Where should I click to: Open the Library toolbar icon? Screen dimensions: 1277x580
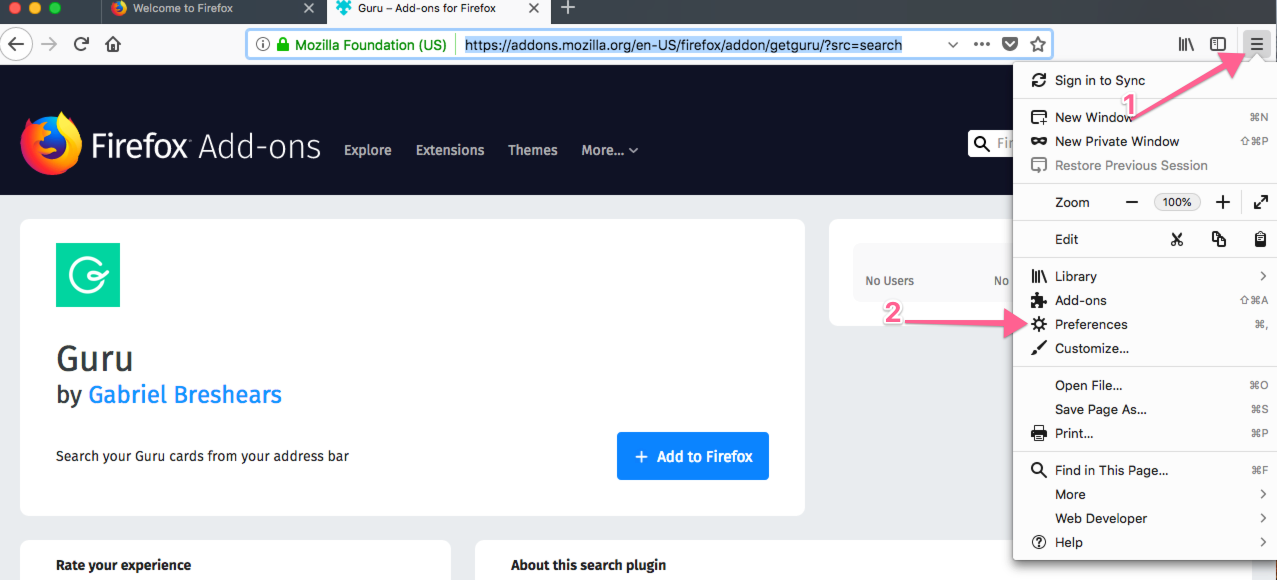(1187, 44)
